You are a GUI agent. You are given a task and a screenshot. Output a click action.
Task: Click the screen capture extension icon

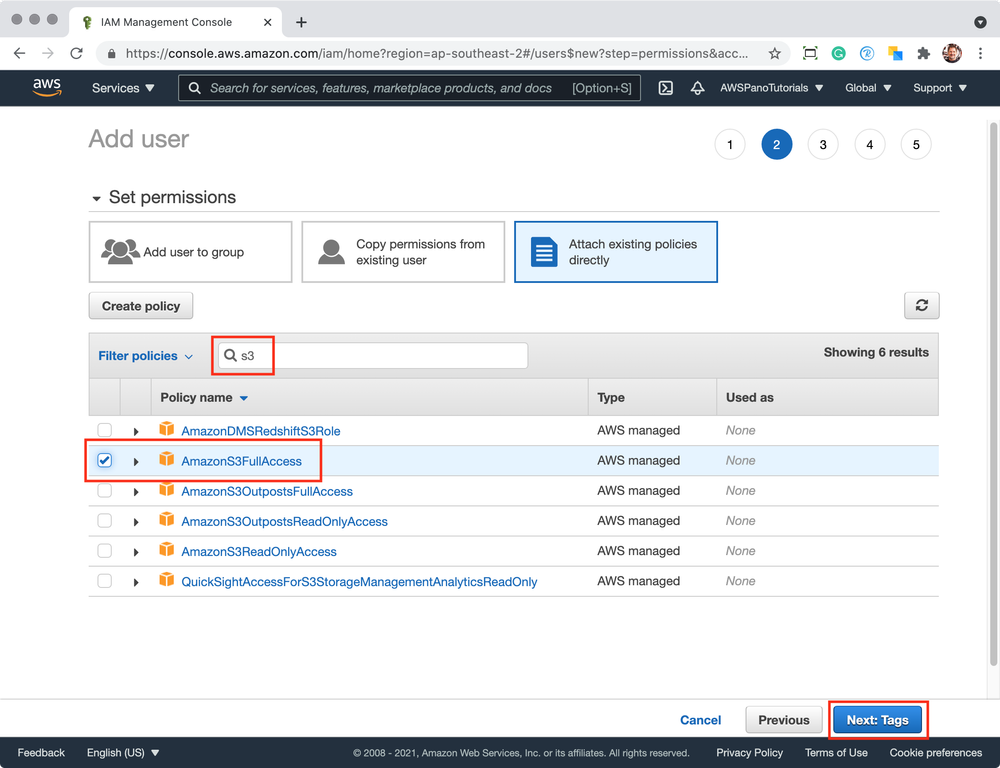[810, 54]
